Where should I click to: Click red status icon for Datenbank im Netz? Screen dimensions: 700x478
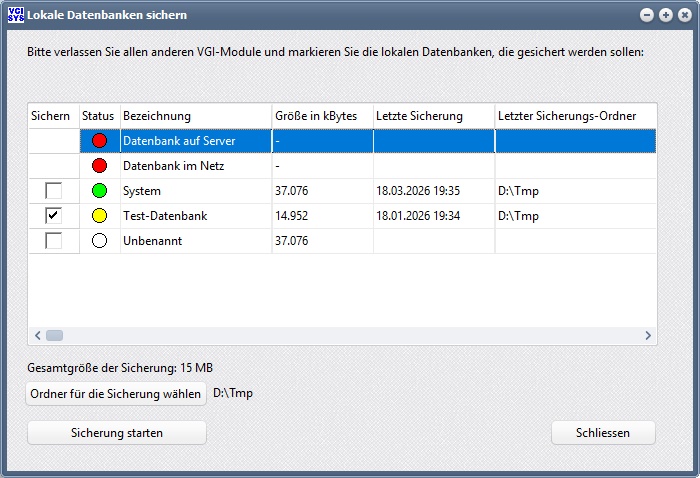pyautogui.click(x=98, y=166)
